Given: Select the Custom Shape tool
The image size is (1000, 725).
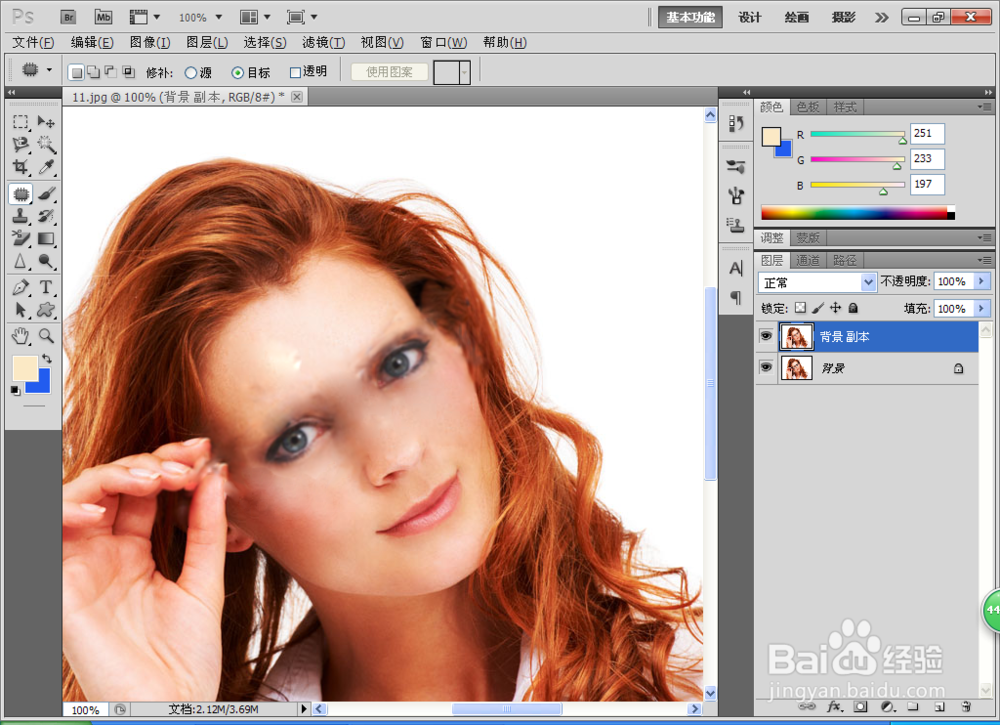Looking at the screenshot, I should tap(46, 311).
